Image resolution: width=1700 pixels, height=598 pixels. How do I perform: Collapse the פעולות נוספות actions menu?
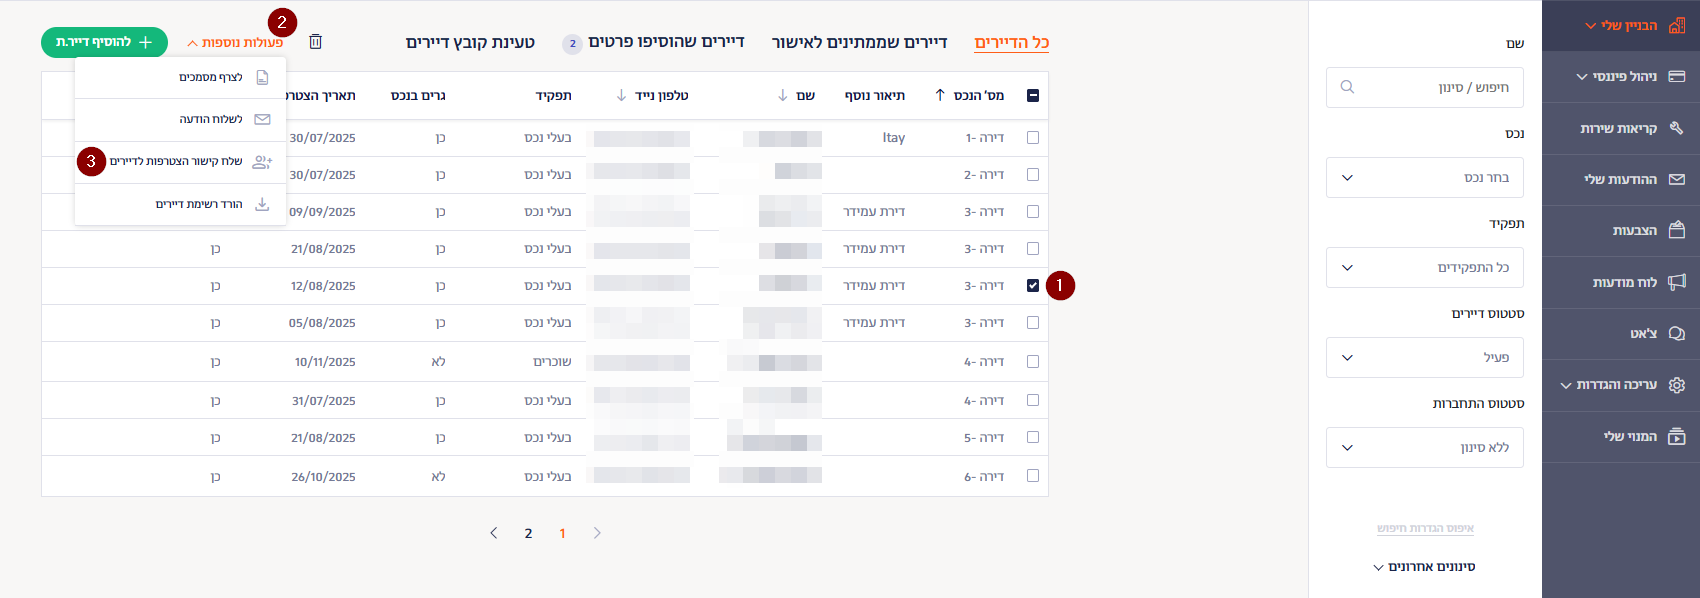[235, 43]
